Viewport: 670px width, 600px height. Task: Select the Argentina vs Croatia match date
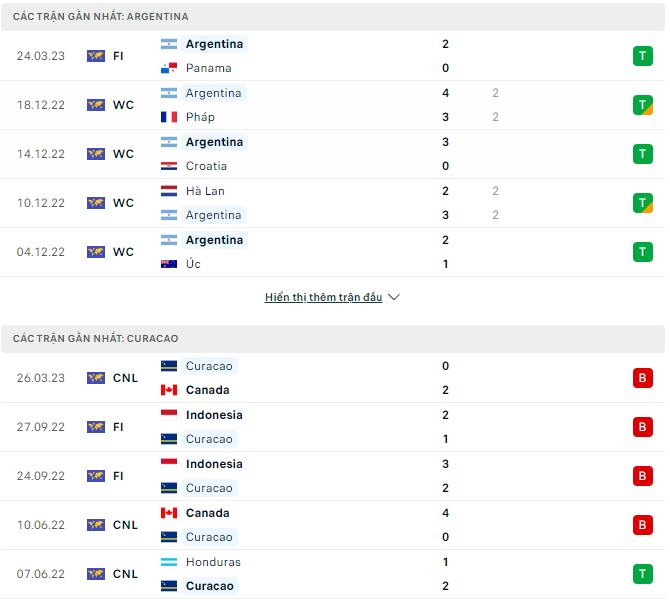(x=40, y=154)
